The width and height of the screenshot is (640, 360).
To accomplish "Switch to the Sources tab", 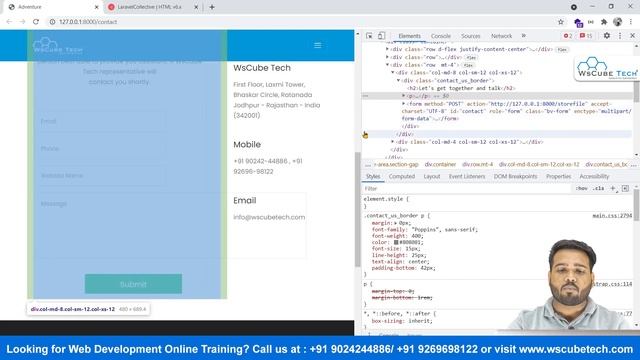I will 471,36.
